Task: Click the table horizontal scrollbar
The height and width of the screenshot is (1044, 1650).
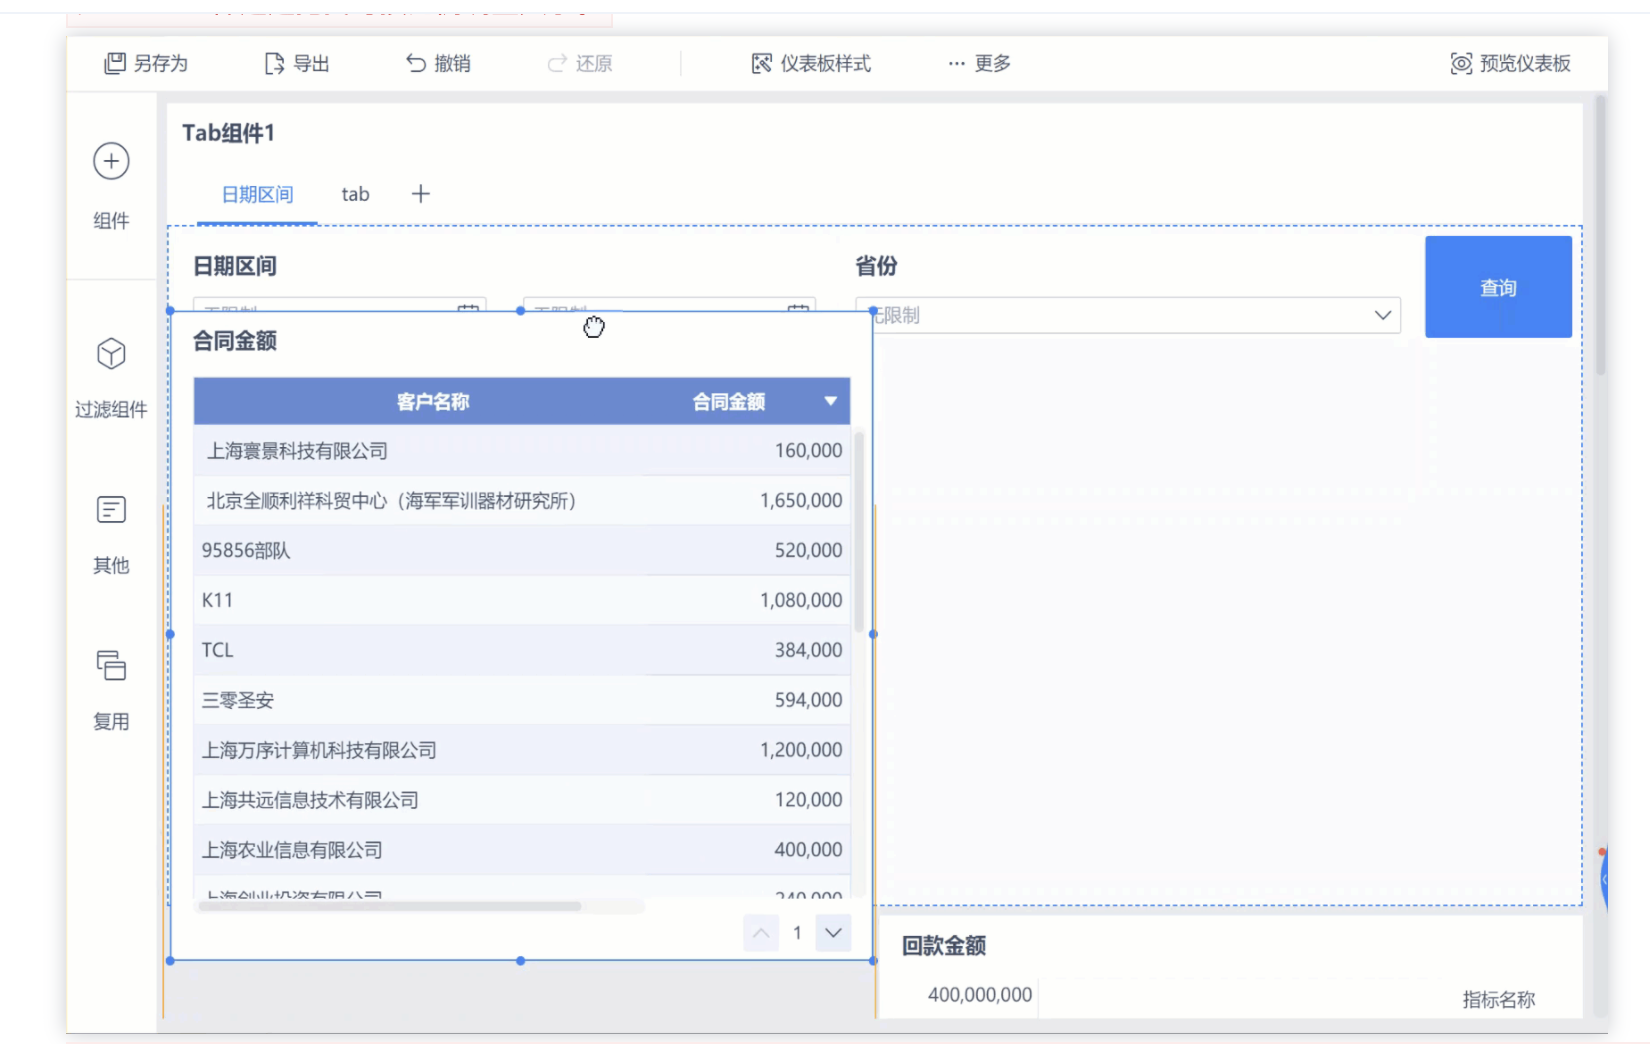Action: pos(390,906)
